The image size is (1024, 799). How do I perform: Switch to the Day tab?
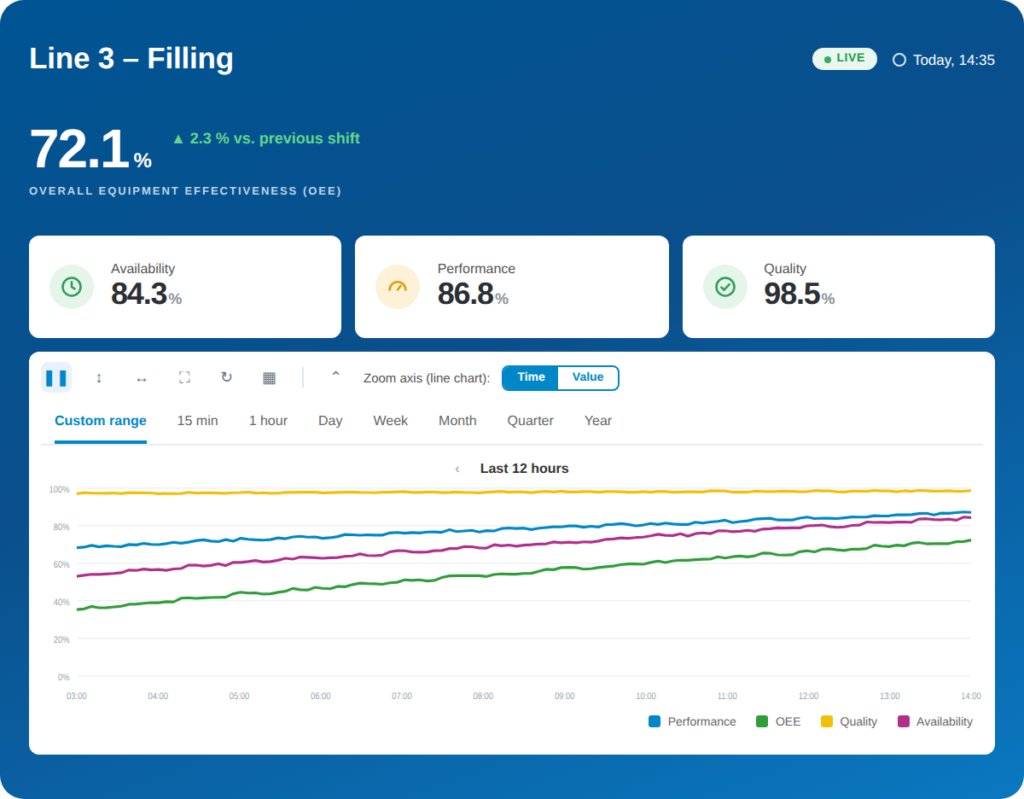[x=330, y=421]
